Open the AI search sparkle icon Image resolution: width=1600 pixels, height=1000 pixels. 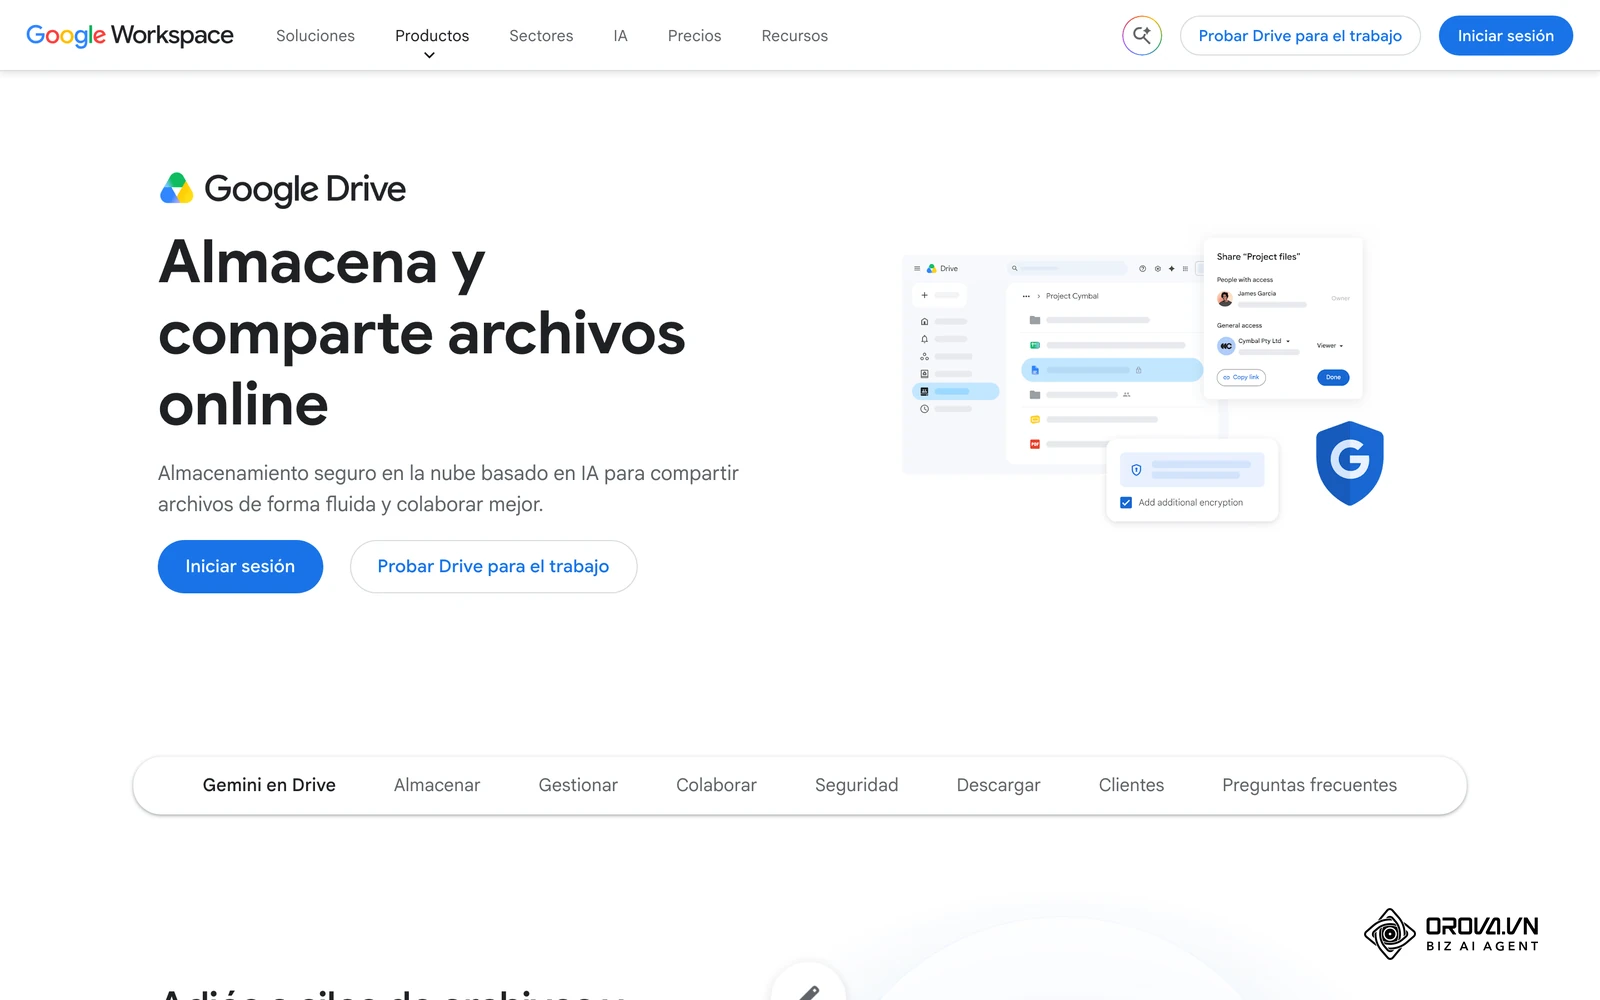[x=1142, y=36]
